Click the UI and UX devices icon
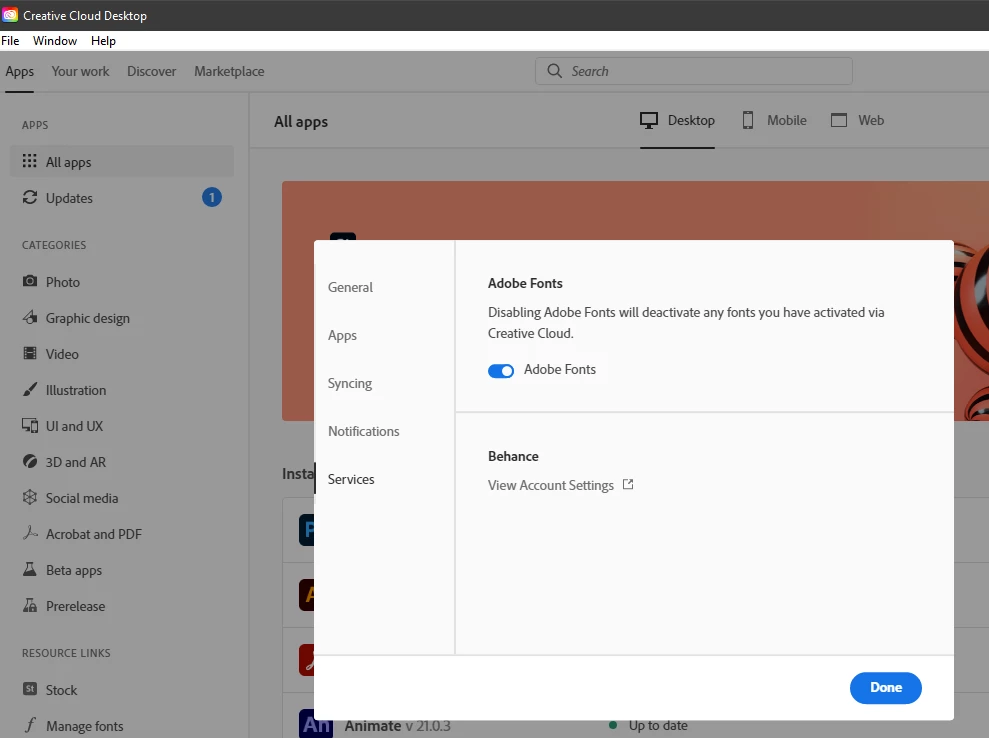 click(30, 425)
